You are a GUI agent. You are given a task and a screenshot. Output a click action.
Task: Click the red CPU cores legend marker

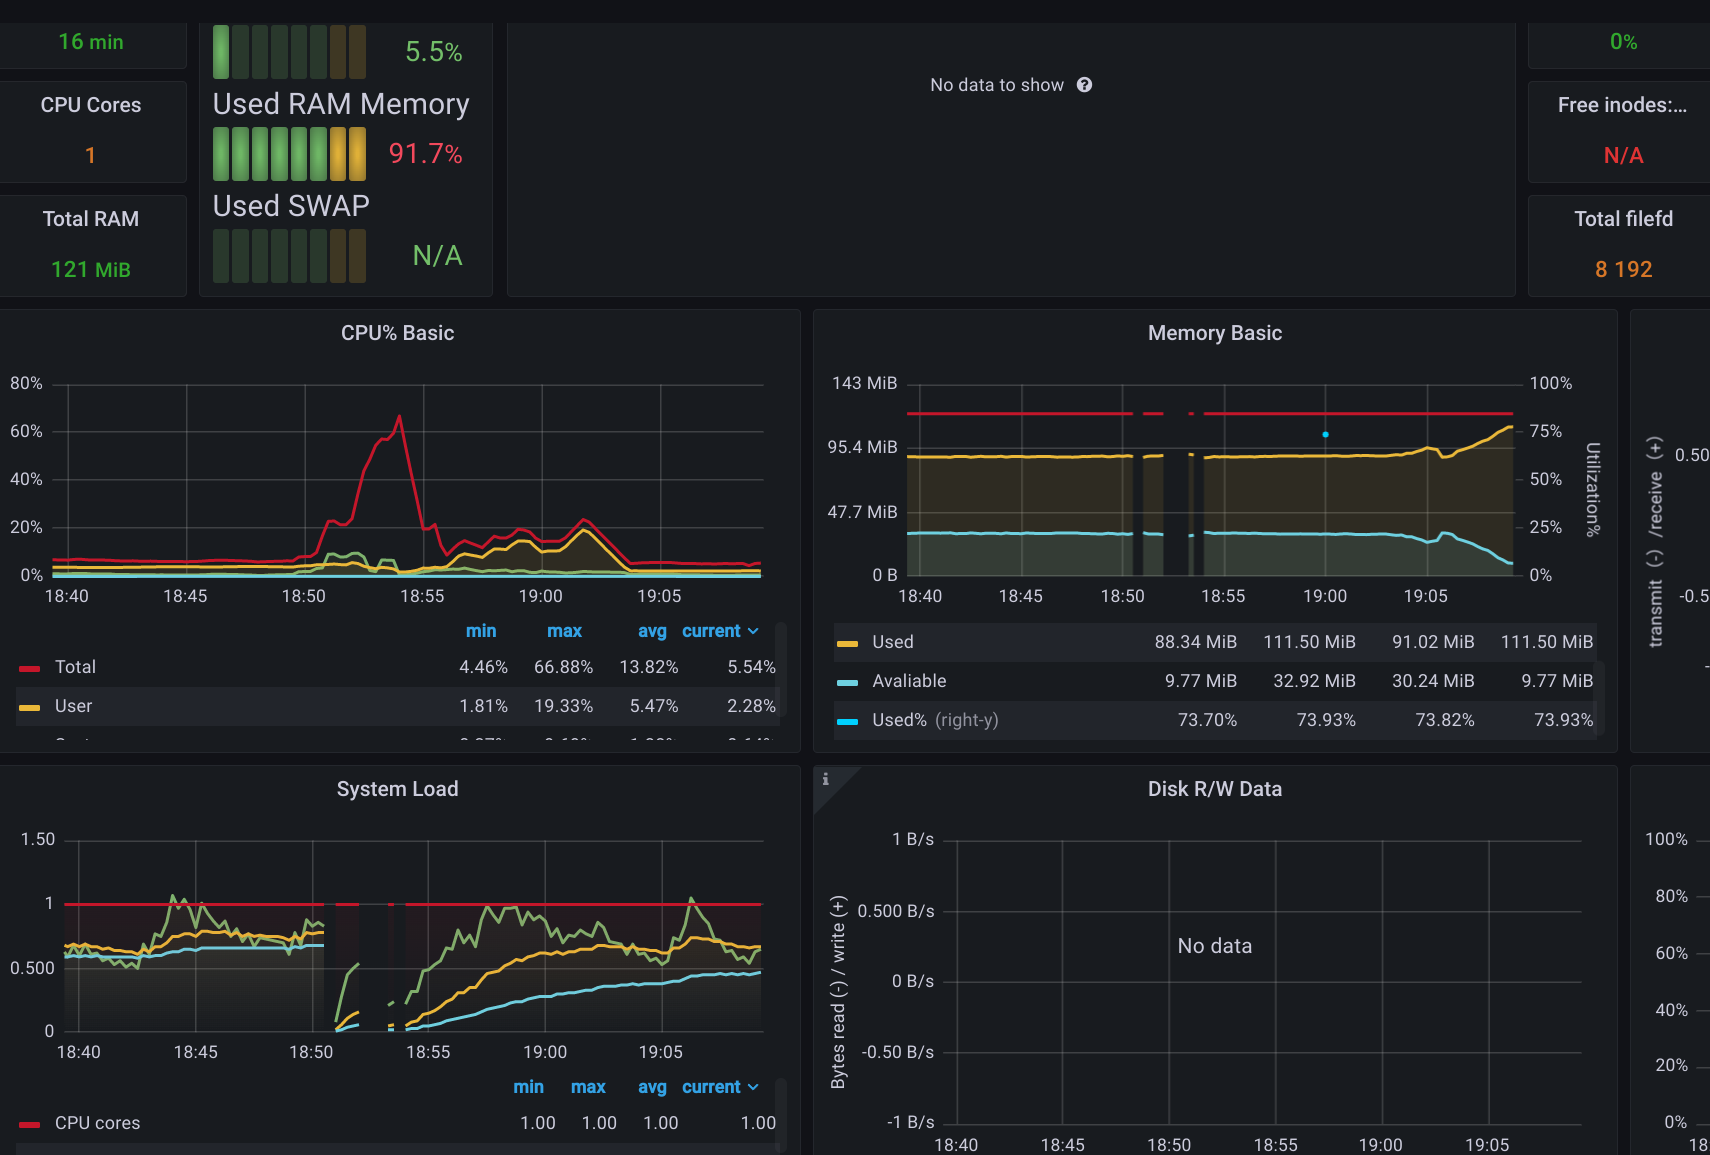(x=30, y=1122)
